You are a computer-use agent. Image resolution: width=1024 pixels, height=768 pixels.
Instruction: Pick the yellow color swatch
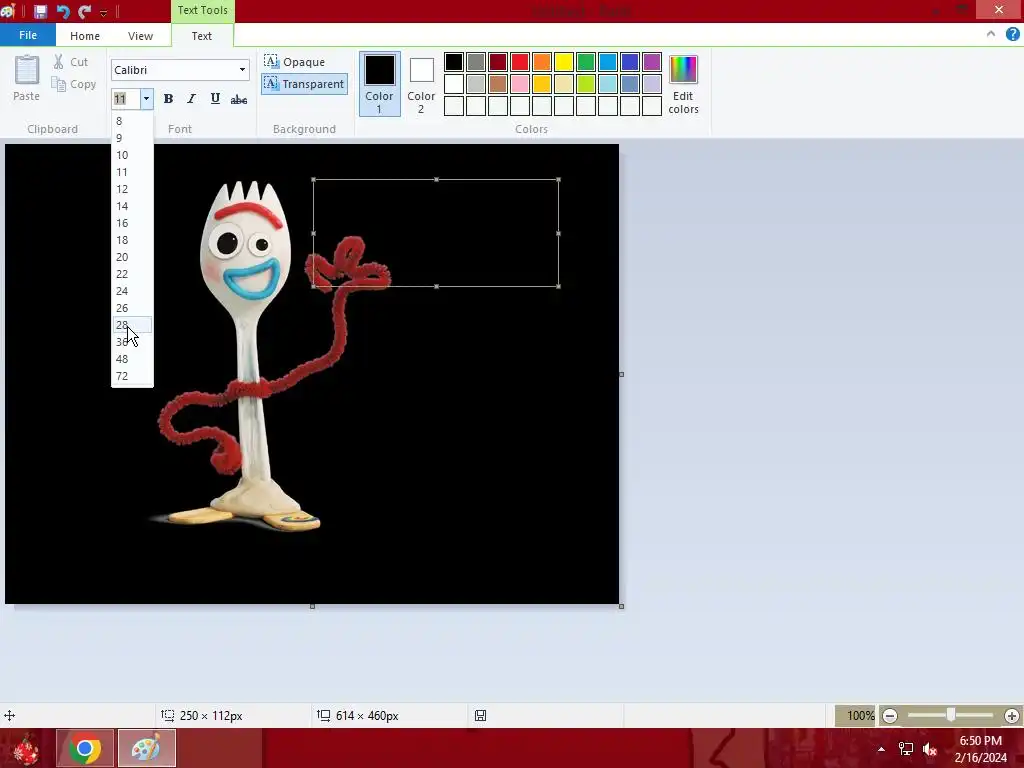(564, 62)
